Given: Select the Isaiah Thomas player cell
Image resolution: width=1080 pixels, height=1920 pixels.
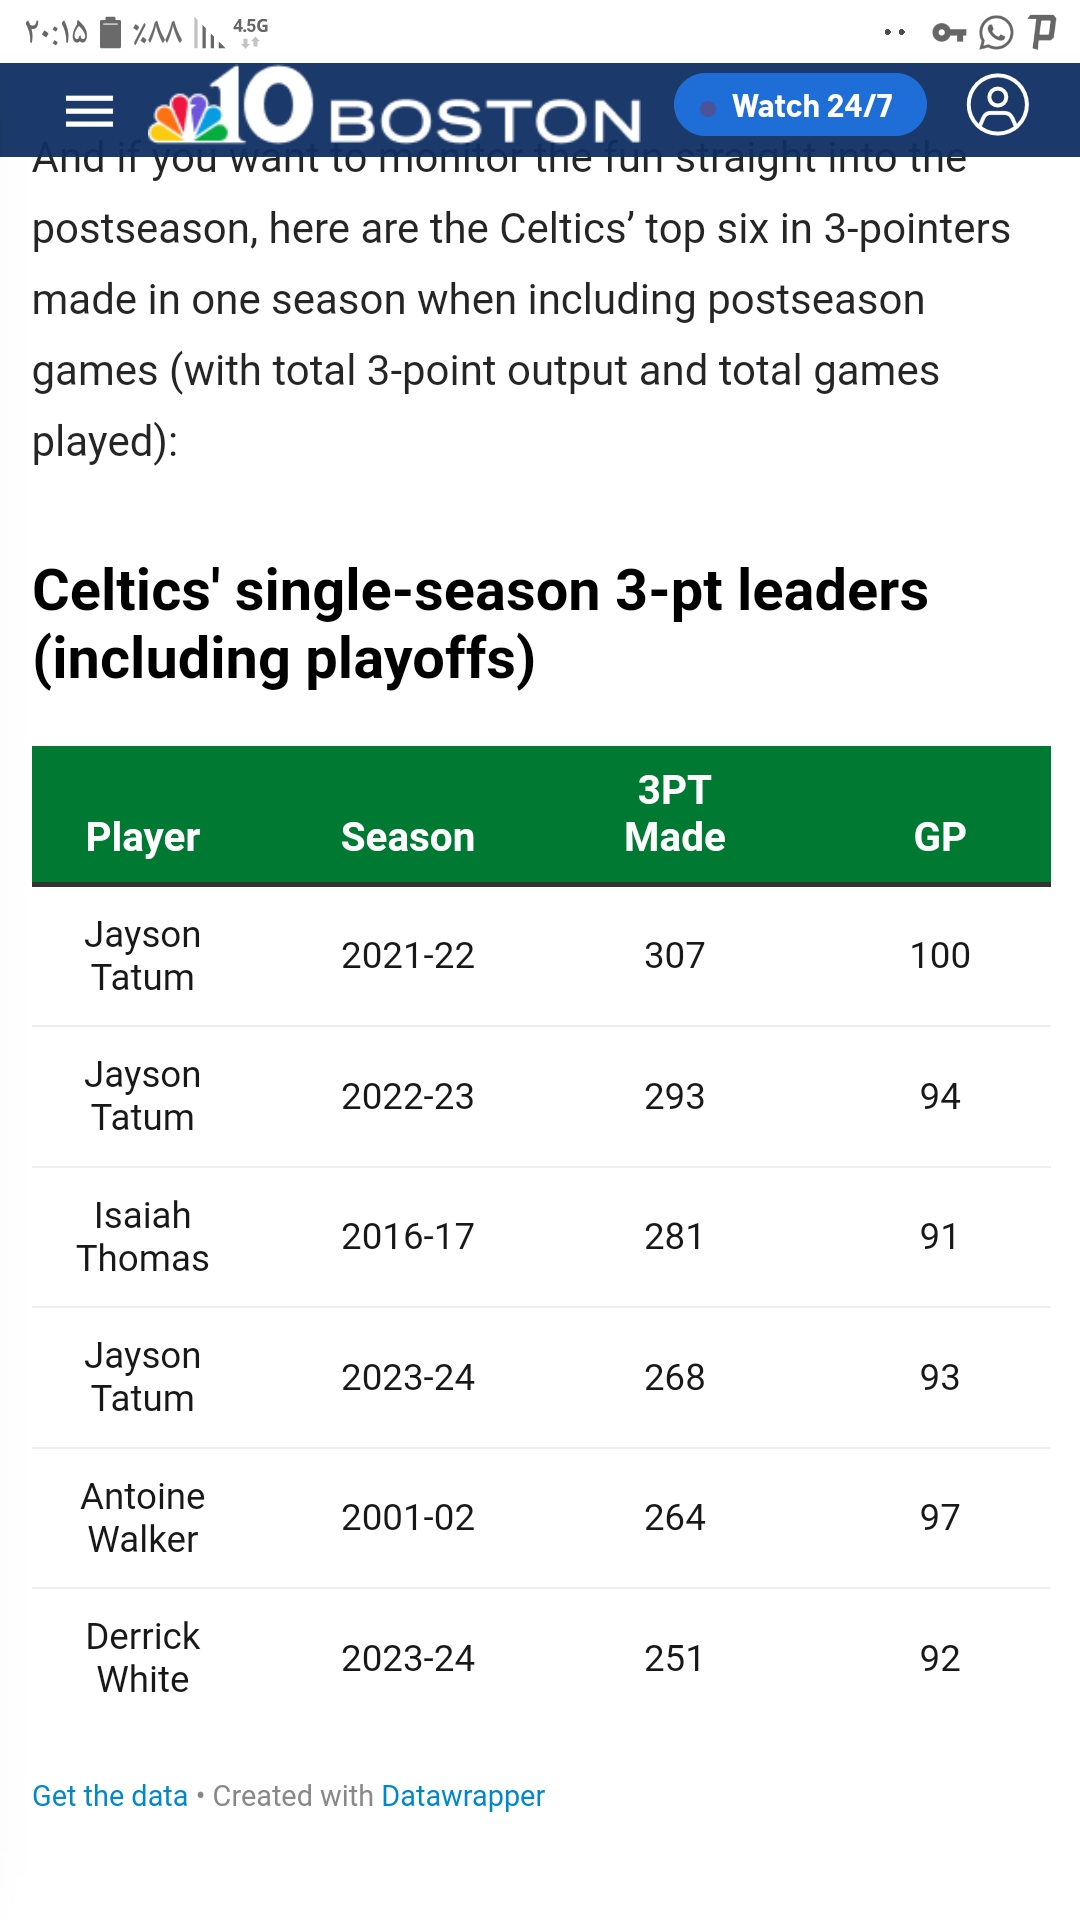Looking at the screenshot, I should click(143, 1237).
